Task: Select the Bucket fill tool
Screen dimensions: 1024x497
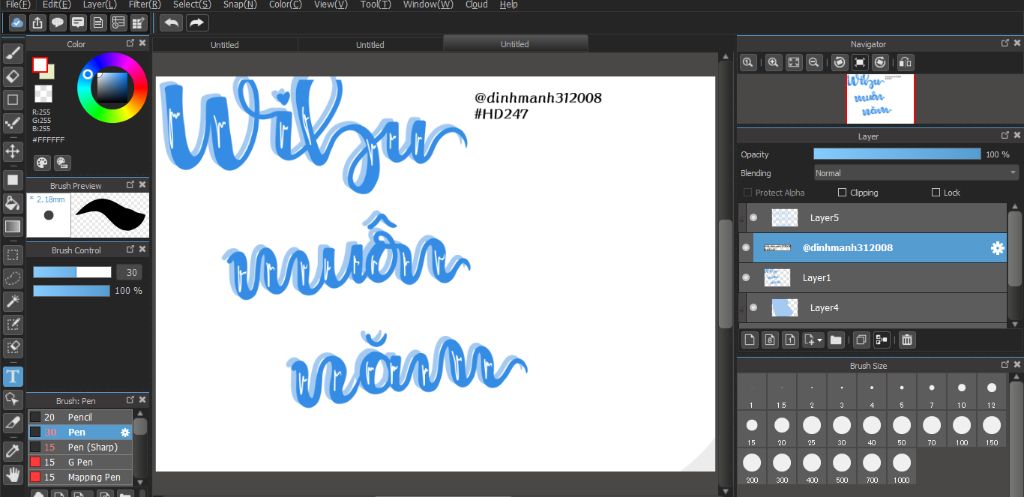Action: point(13,203)
